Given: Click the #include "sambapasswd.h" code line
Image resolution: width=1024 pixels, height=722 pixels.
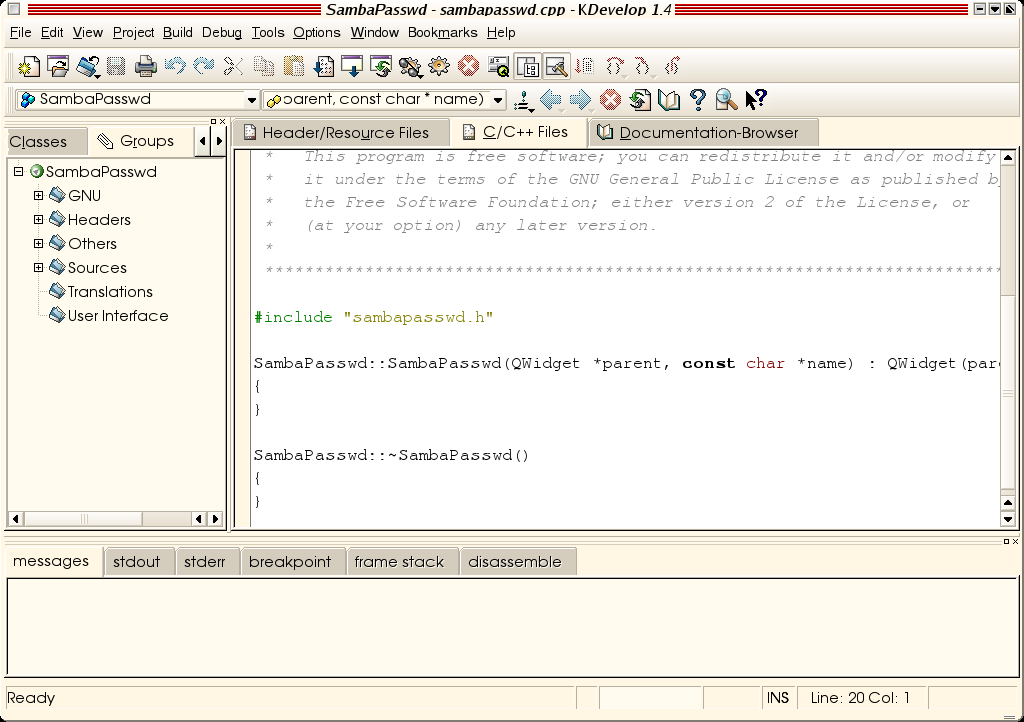Looking at the screenshot, I should pyautogui.click(x=374, y=318).
